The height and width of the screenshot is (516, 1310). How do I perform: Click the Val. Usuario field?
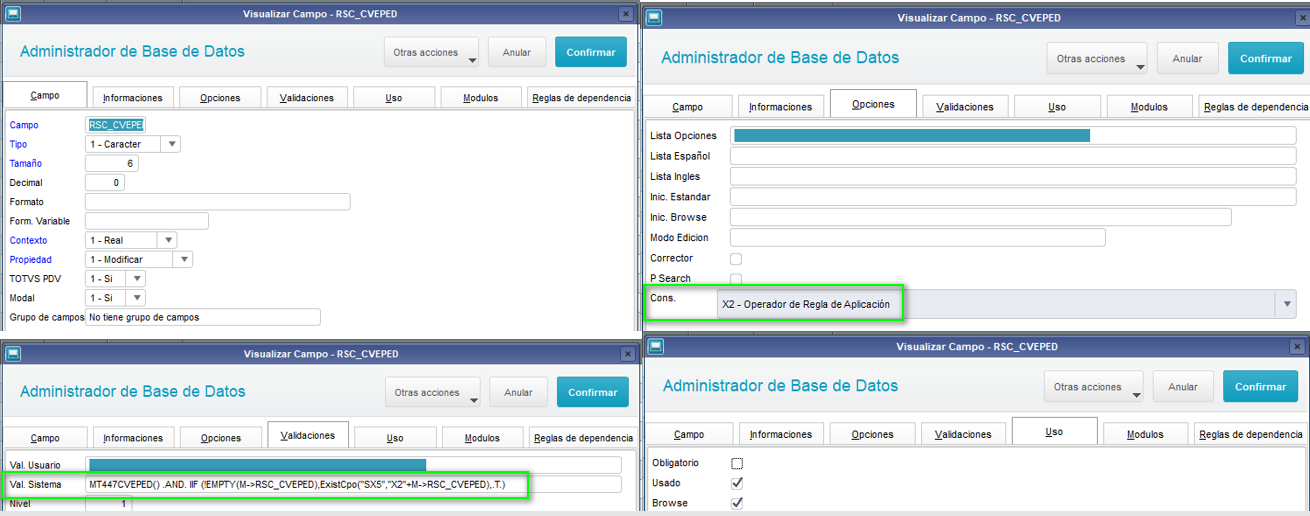click(x=354, y=465)
